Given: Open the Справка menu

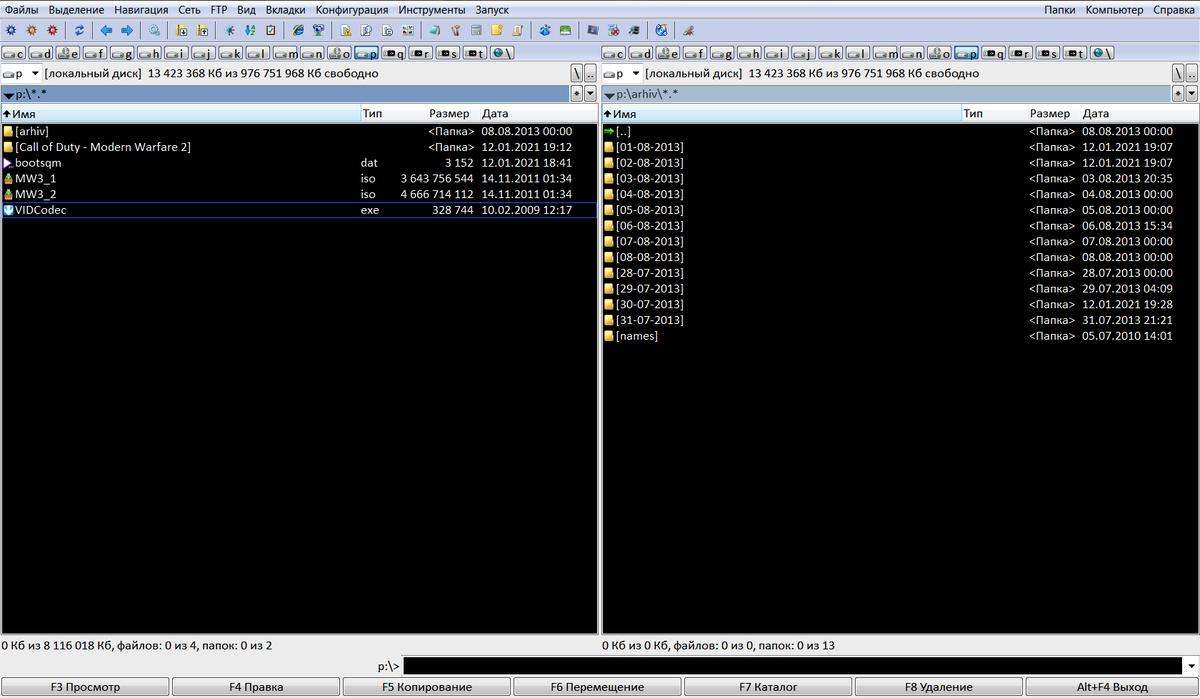Looking at the screenshot, I should point(1173,9).
